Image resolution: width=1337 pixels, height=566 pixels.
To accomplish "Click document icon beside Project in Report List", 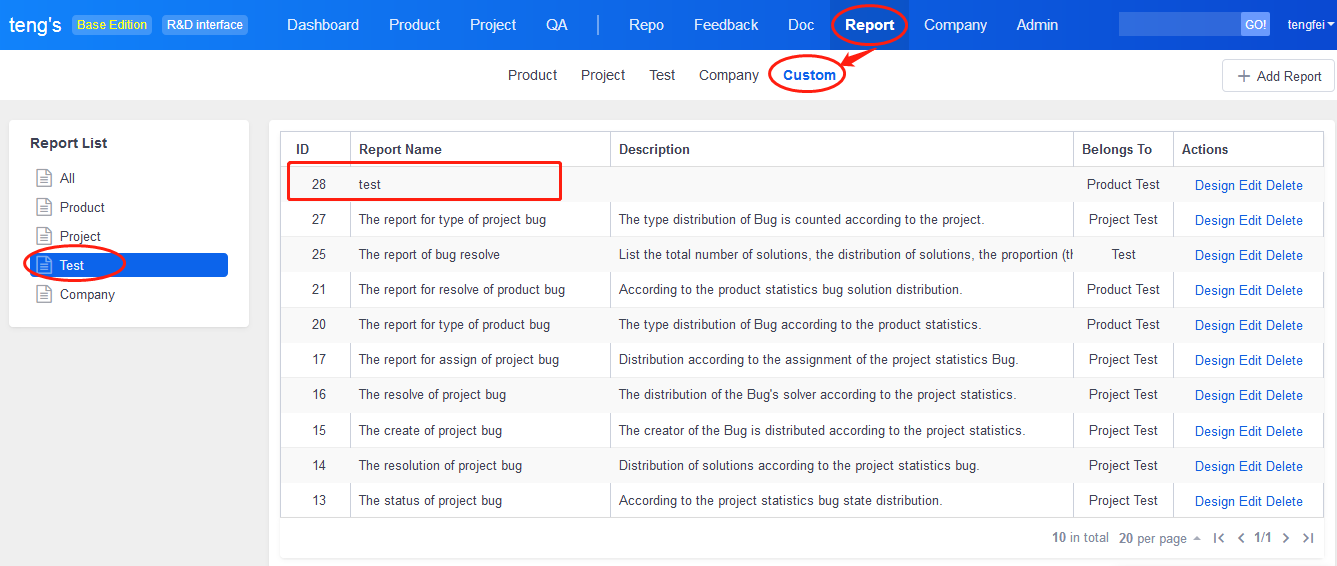I will [43, 236].
